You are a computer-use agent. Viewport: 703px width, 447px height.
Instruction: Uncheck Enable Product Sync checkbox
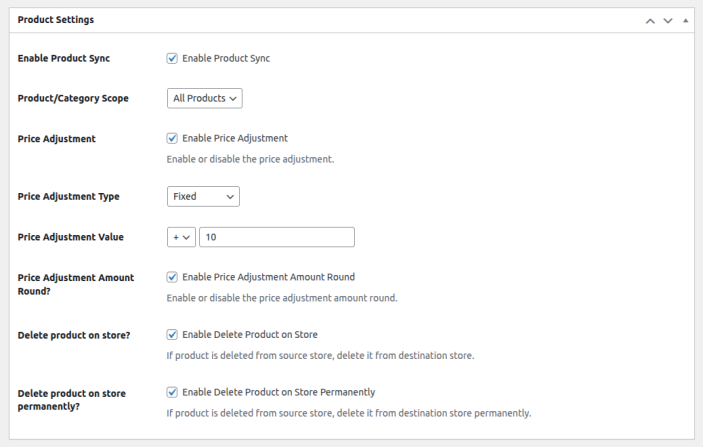click(x=172, y=58)
